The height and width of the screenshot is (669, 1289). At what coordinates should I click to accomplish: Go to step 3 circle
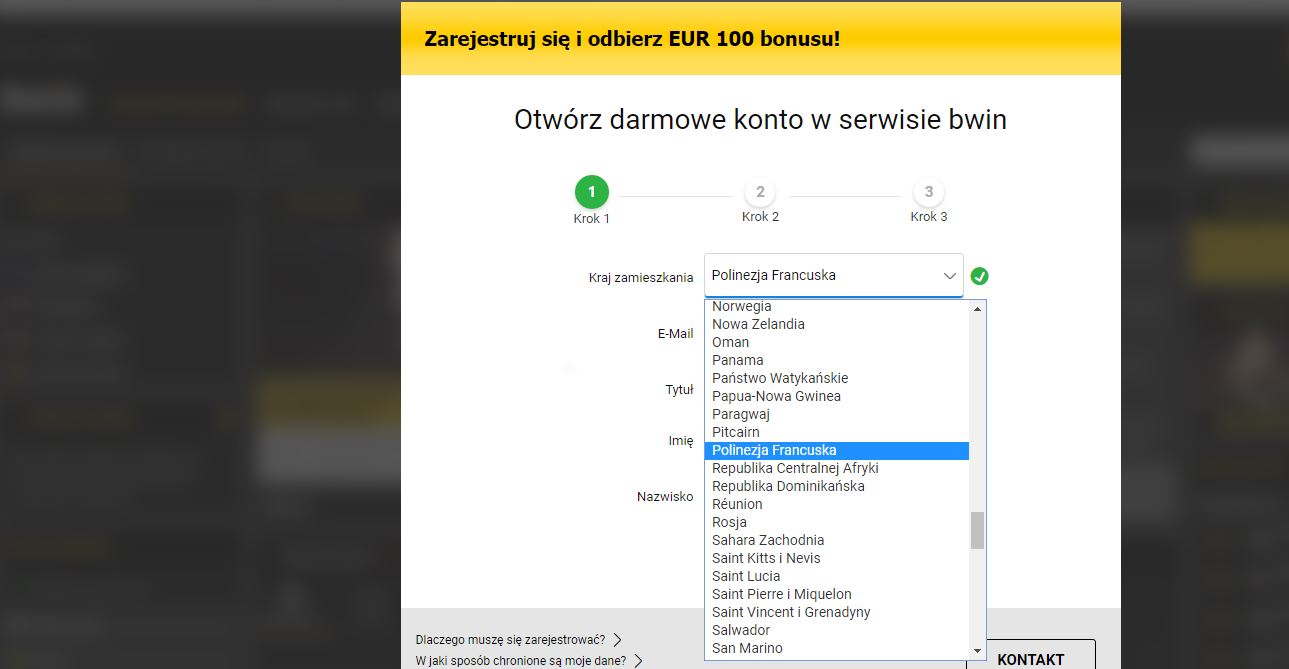(929, 192)
